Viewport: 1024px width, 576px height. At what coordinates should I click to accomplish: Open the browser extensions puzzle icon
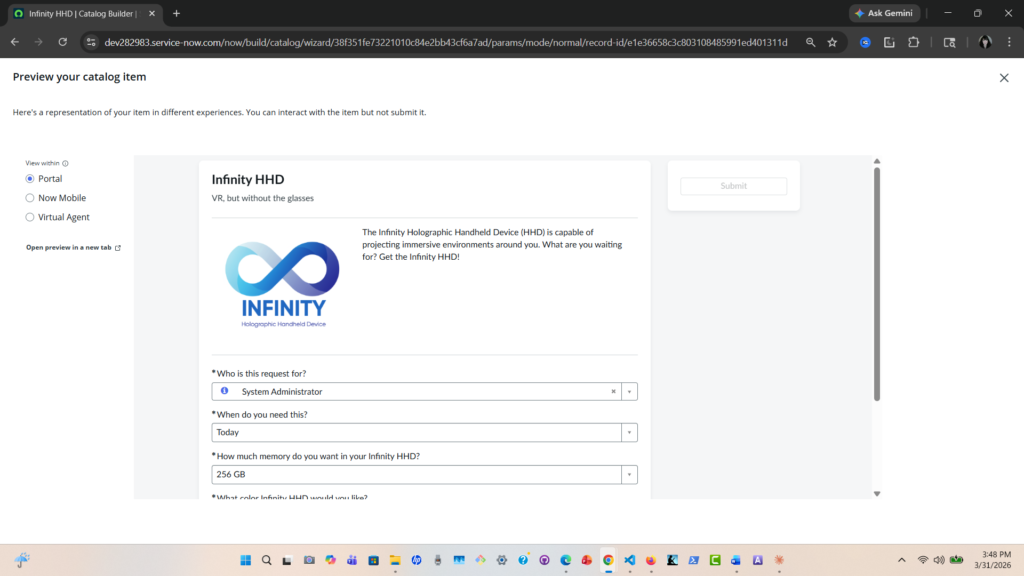(x=913, y=42)
